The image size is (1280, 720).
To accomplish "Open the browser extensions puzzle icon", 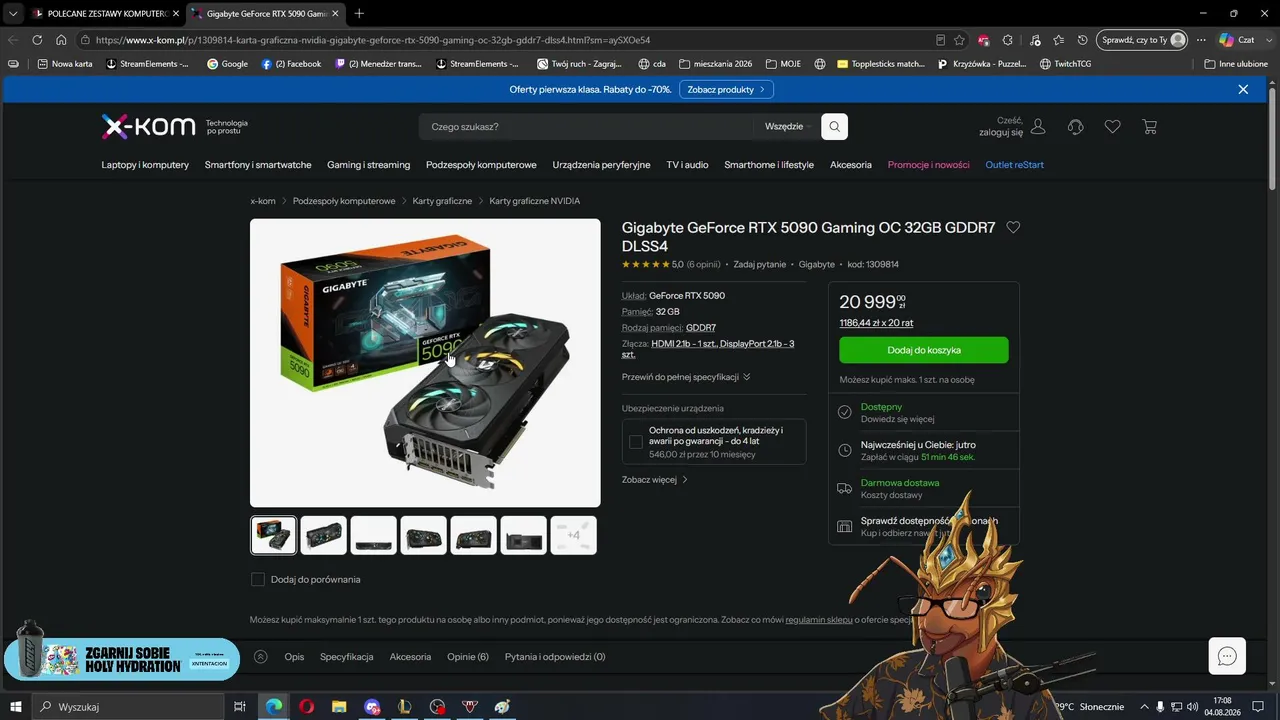I will pyautogui.click(x=1008, y=40).
